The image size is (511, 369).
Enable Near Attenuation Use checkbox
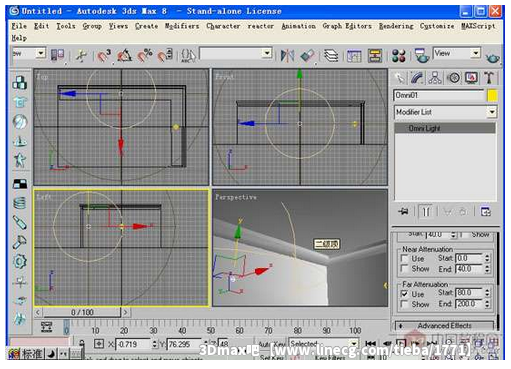point(405,259)
